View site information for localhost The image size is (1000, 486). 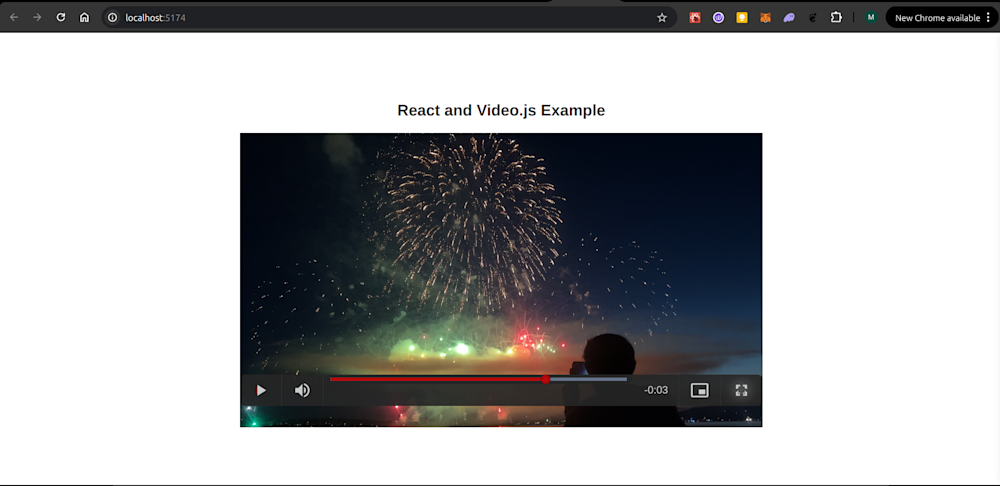113,18
